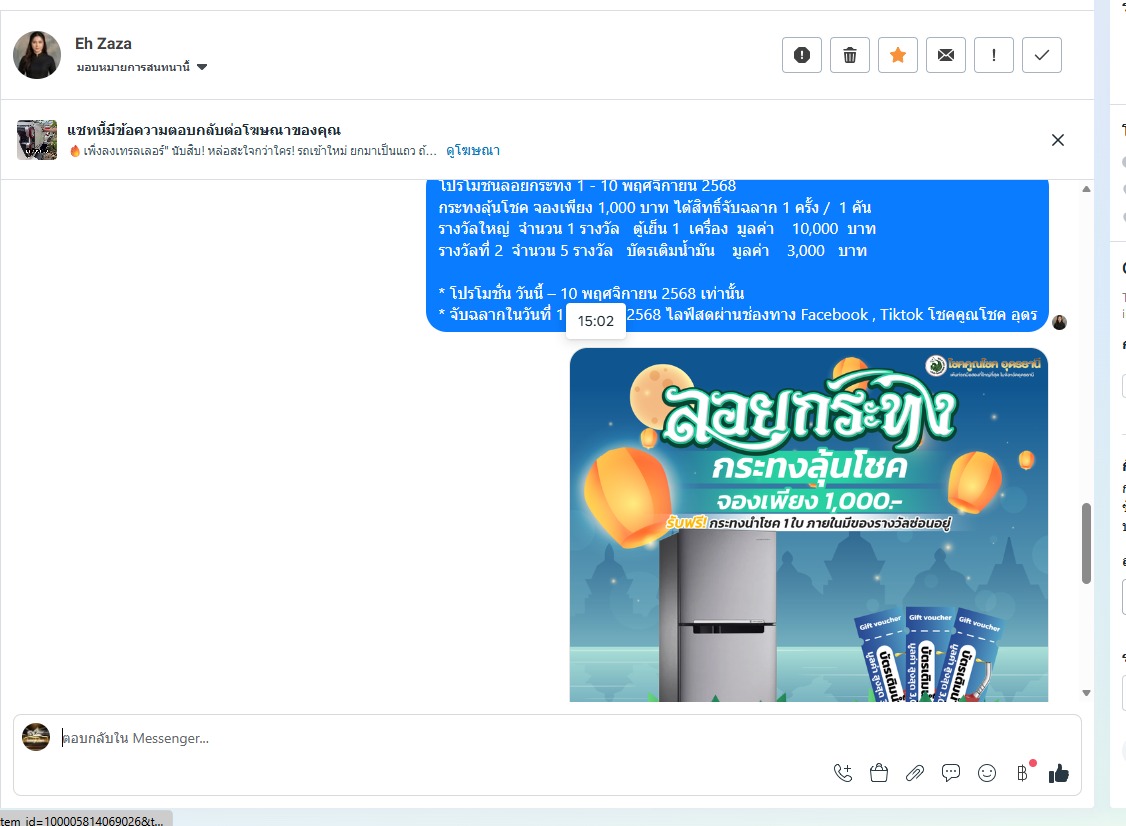1126x826 pixels.
Task: Open the ad thumbnail in banner
Action: 37,140
